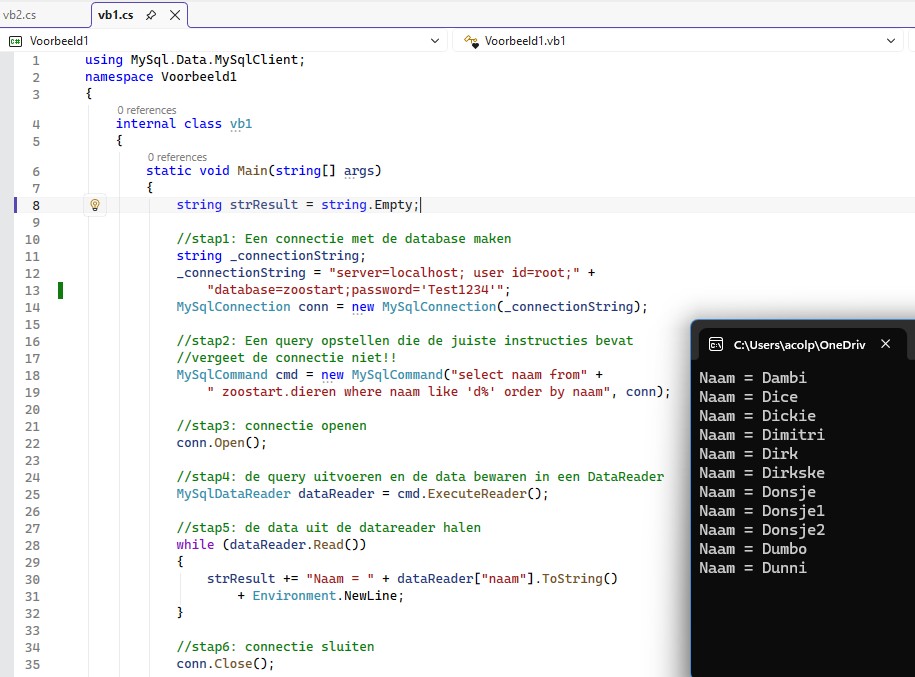Screen dimensions: 915x677
Task: Close the C:\Users\acolp console tab
Action: point(885,344)
